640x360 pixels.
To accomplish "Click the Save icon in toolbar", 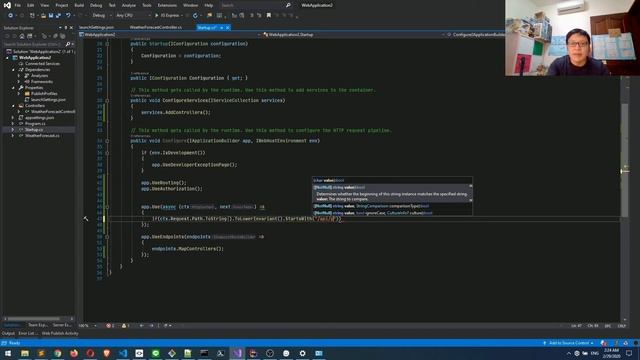I will pos(51,16).
